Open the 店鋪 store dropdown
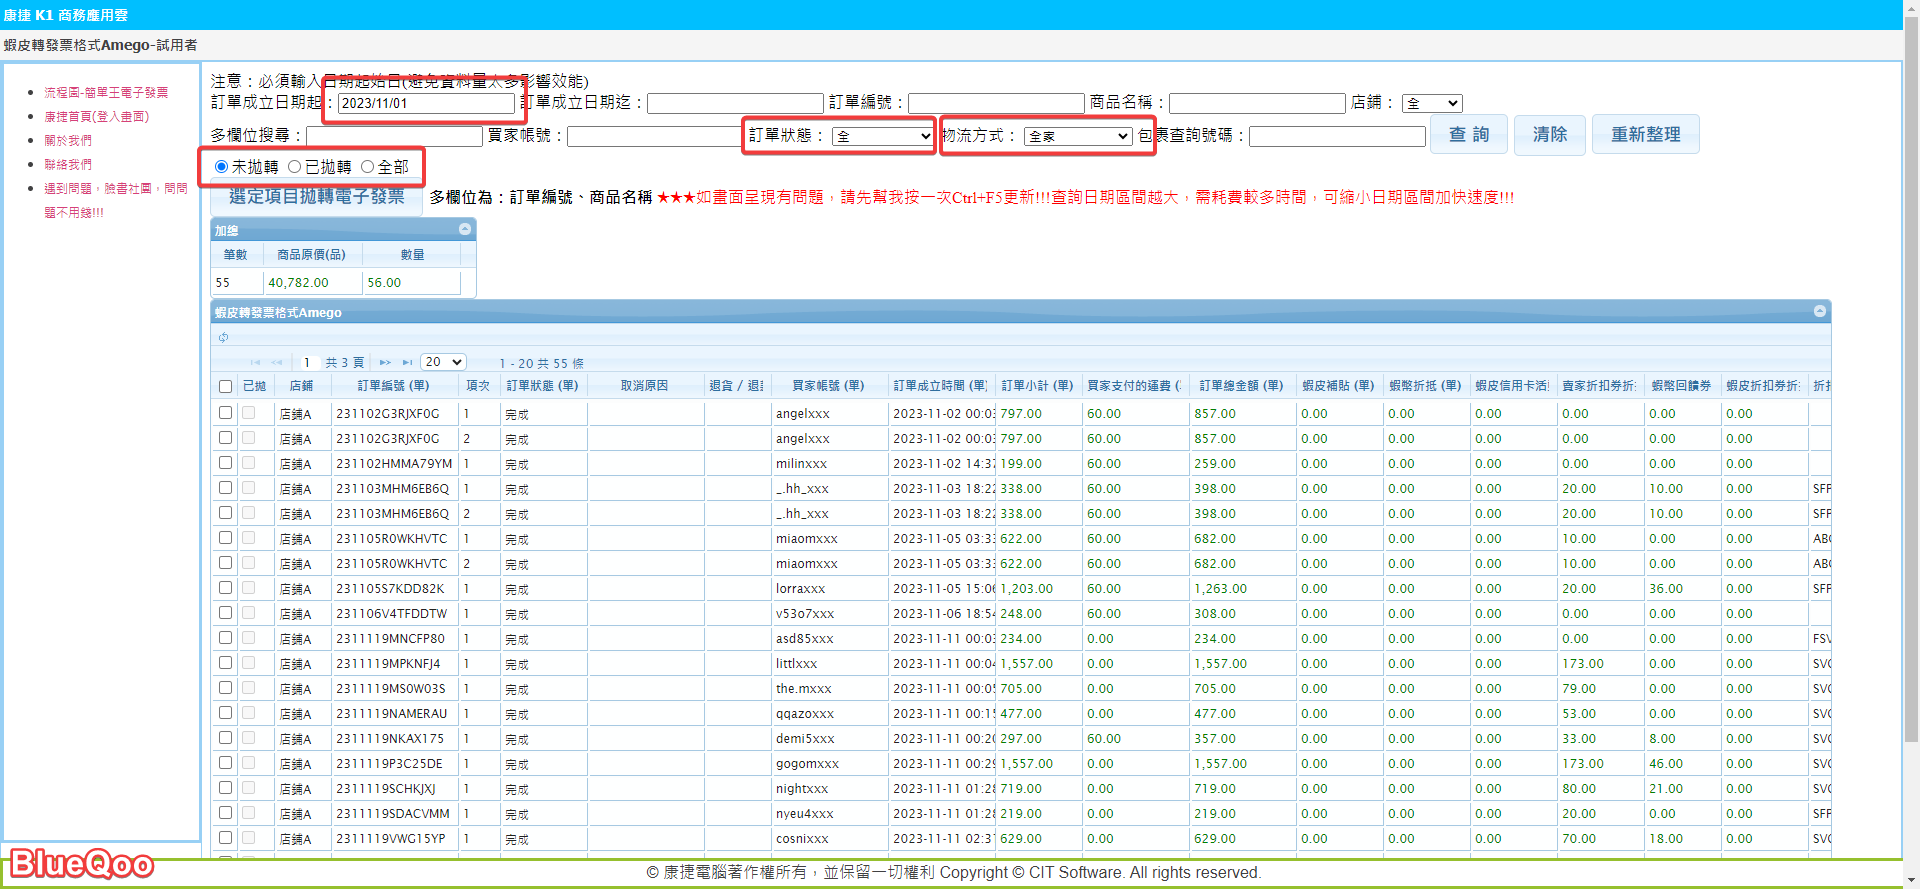The height and width of the screenshot is (889, 1920). (1432, 103)
